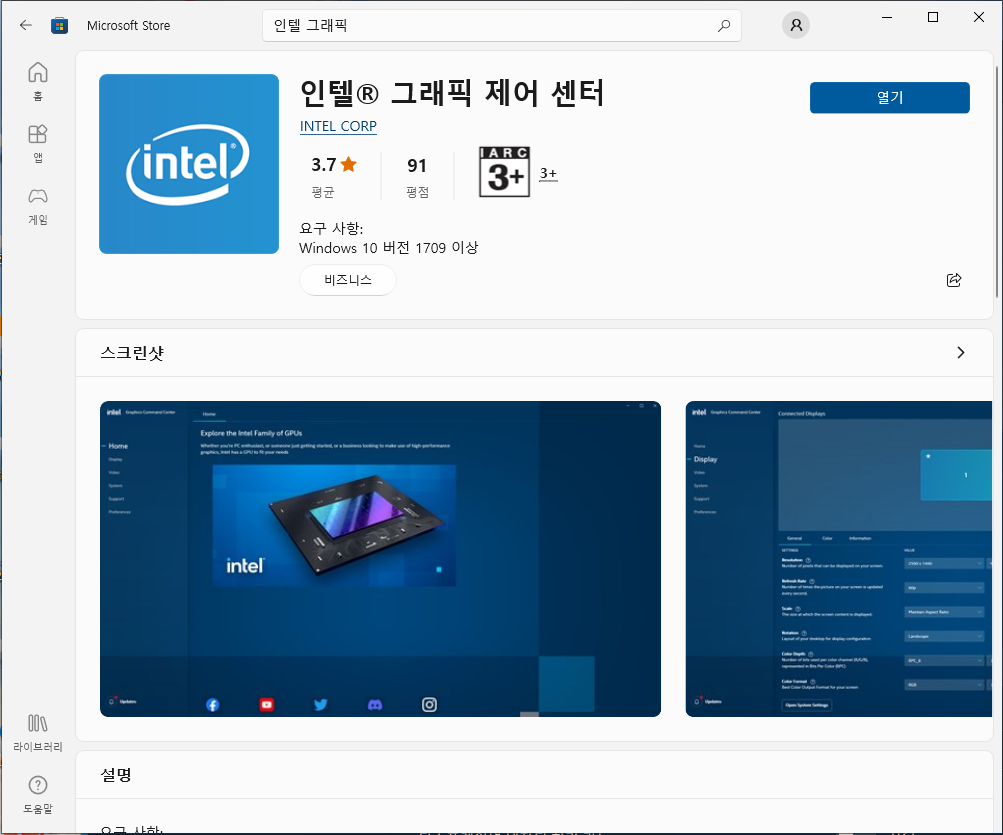The height and width of the screenshot is (835, 1003).
Task: Open the second screenshot showing Display settings
Action: pyautogui.click(x=839, y=559)
